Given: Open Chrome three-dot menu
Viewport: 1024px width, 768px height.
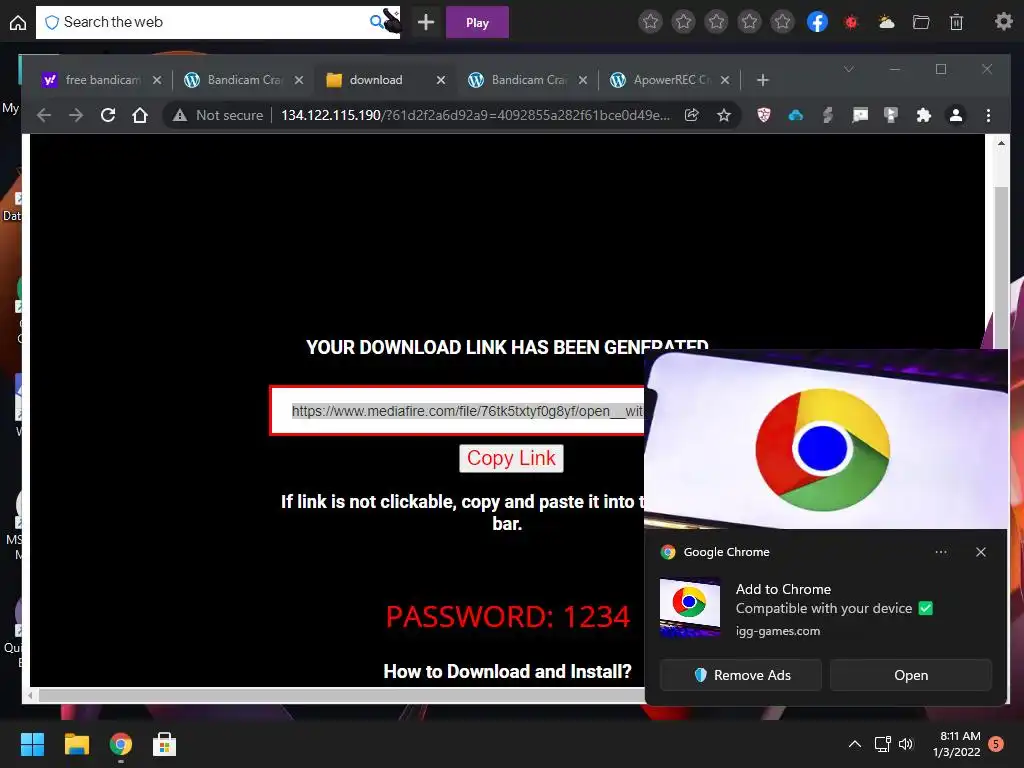Looking at the screenshot, I should (988, 116).
